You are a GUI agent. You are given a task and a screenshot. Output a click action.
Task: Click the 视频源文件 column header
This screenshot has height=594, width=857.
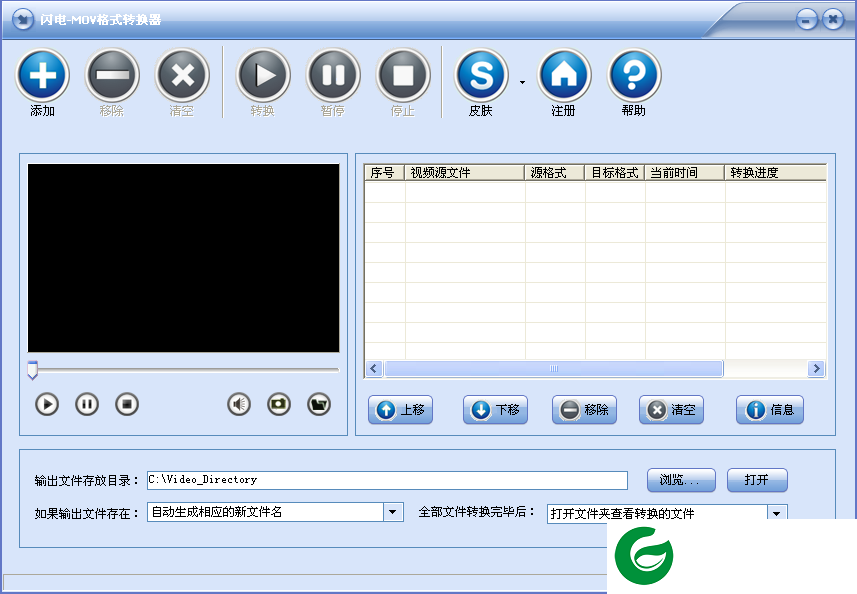(465, 173)
